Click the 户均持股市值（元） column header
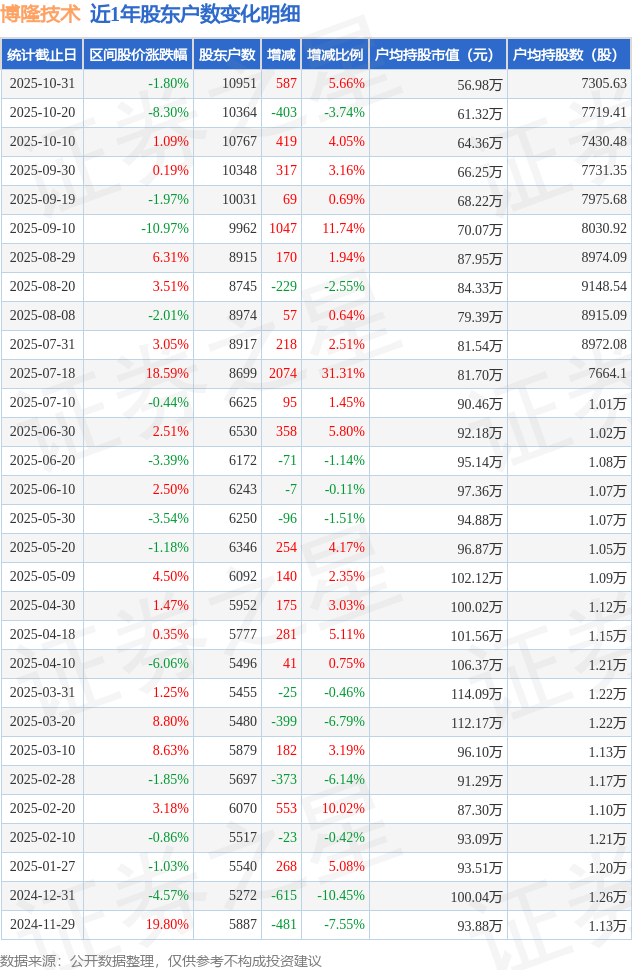The image size is (632, 970). point(437,55)
